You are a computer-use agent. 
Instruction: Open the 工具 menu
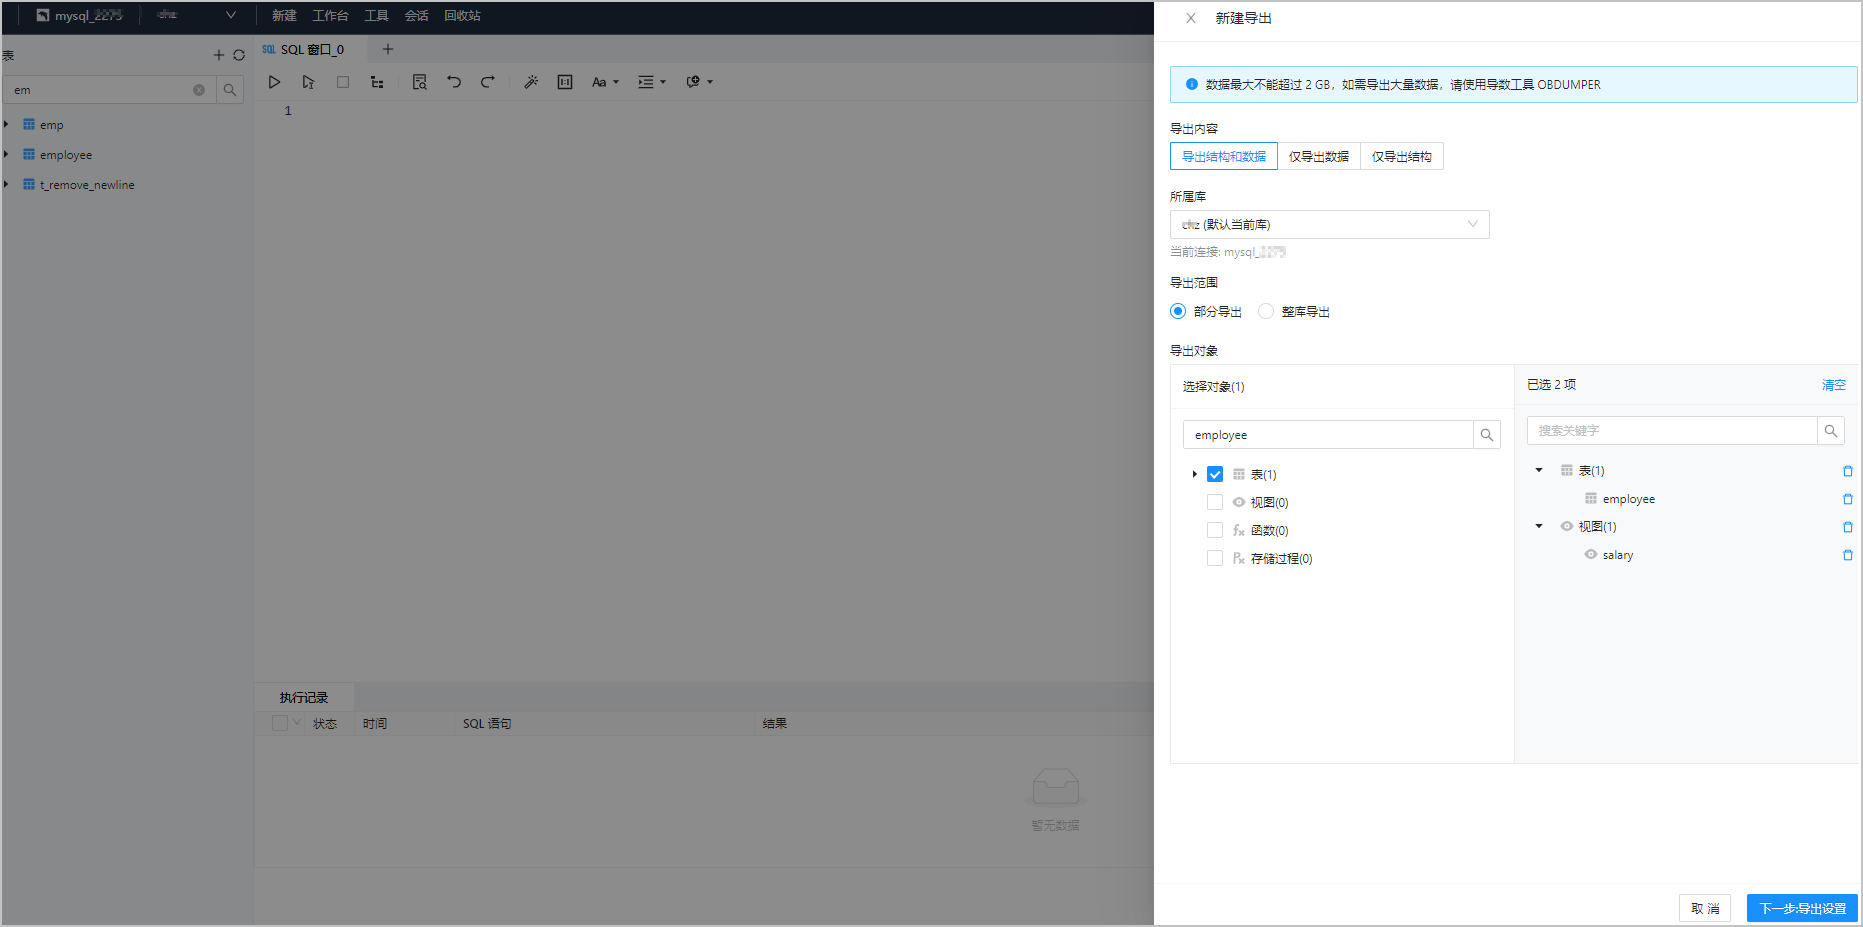click(376, 16)
